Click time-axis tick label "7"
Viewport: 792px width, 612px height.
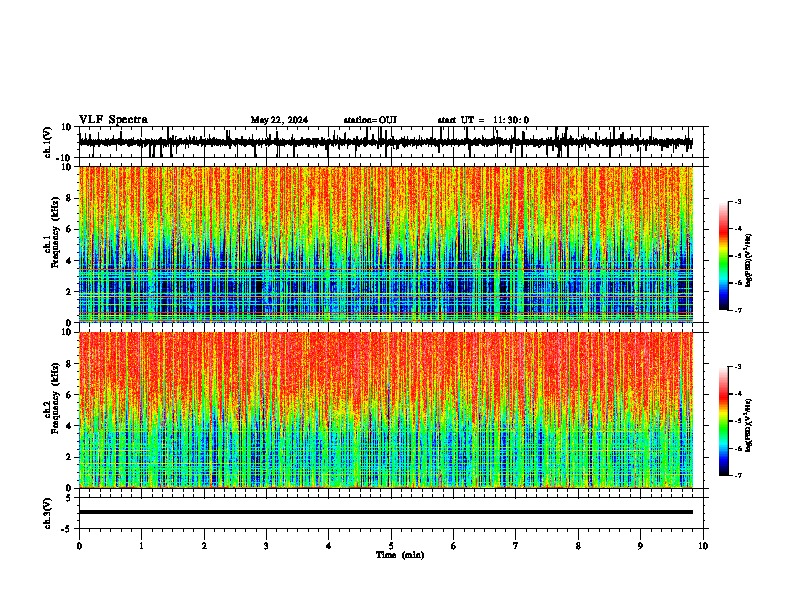coord(516,546)
